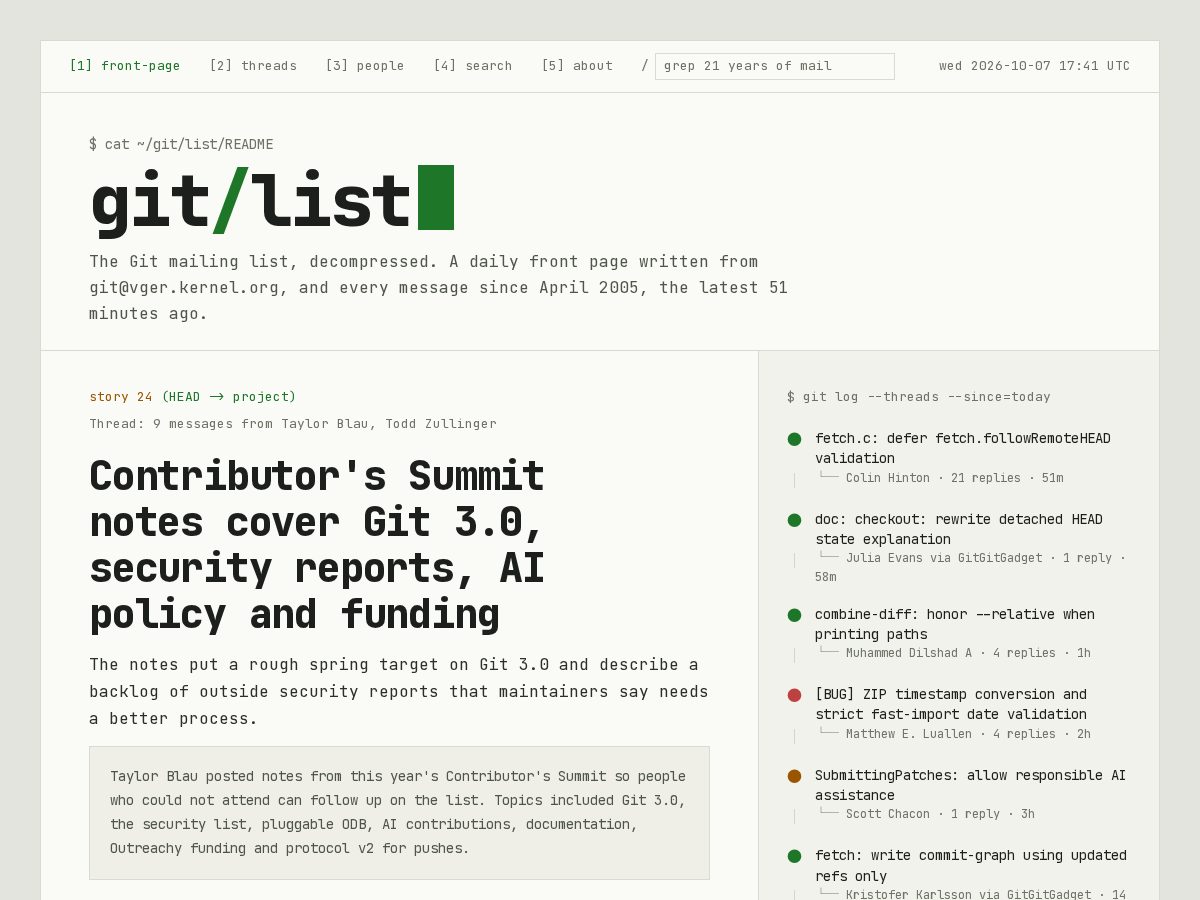Click the (HEAD → project) tag
Image resolution: width=1200 pixels, height=900 pixels.
coord(229,397)
